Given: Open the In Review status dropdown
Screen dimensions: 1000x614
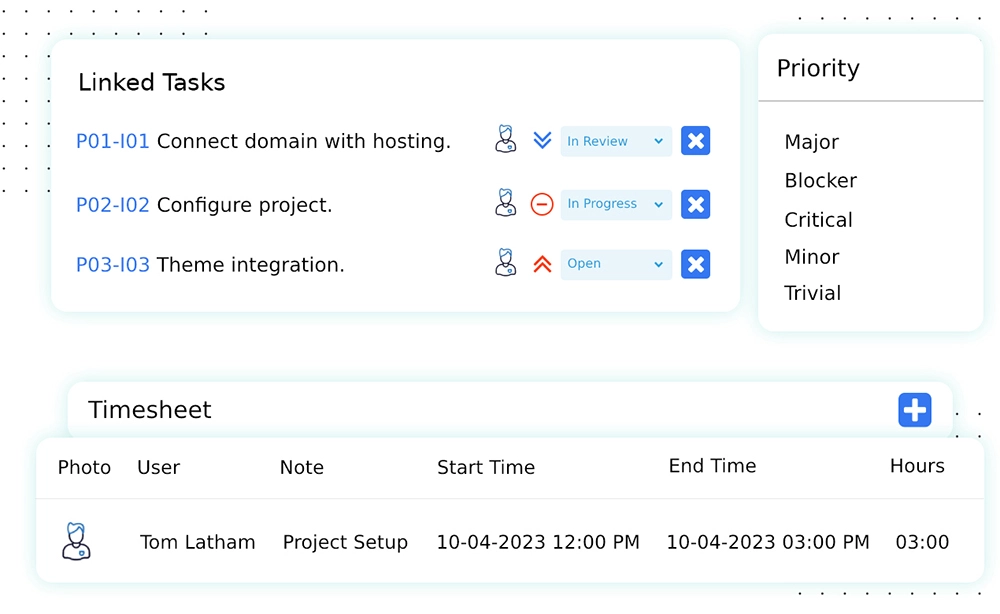Looking at the screenshot, I should [x=615, y=140].
